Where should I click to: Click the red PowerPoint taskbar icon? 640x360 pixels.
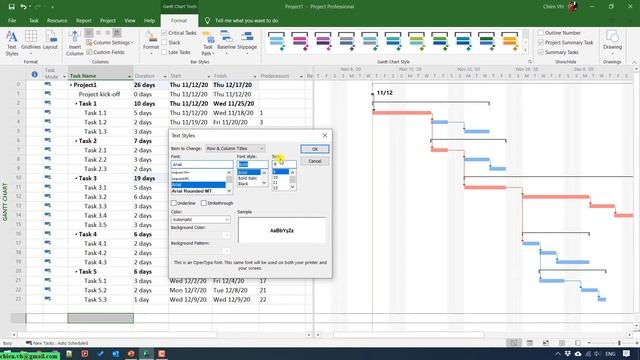[x=131, y=353]
